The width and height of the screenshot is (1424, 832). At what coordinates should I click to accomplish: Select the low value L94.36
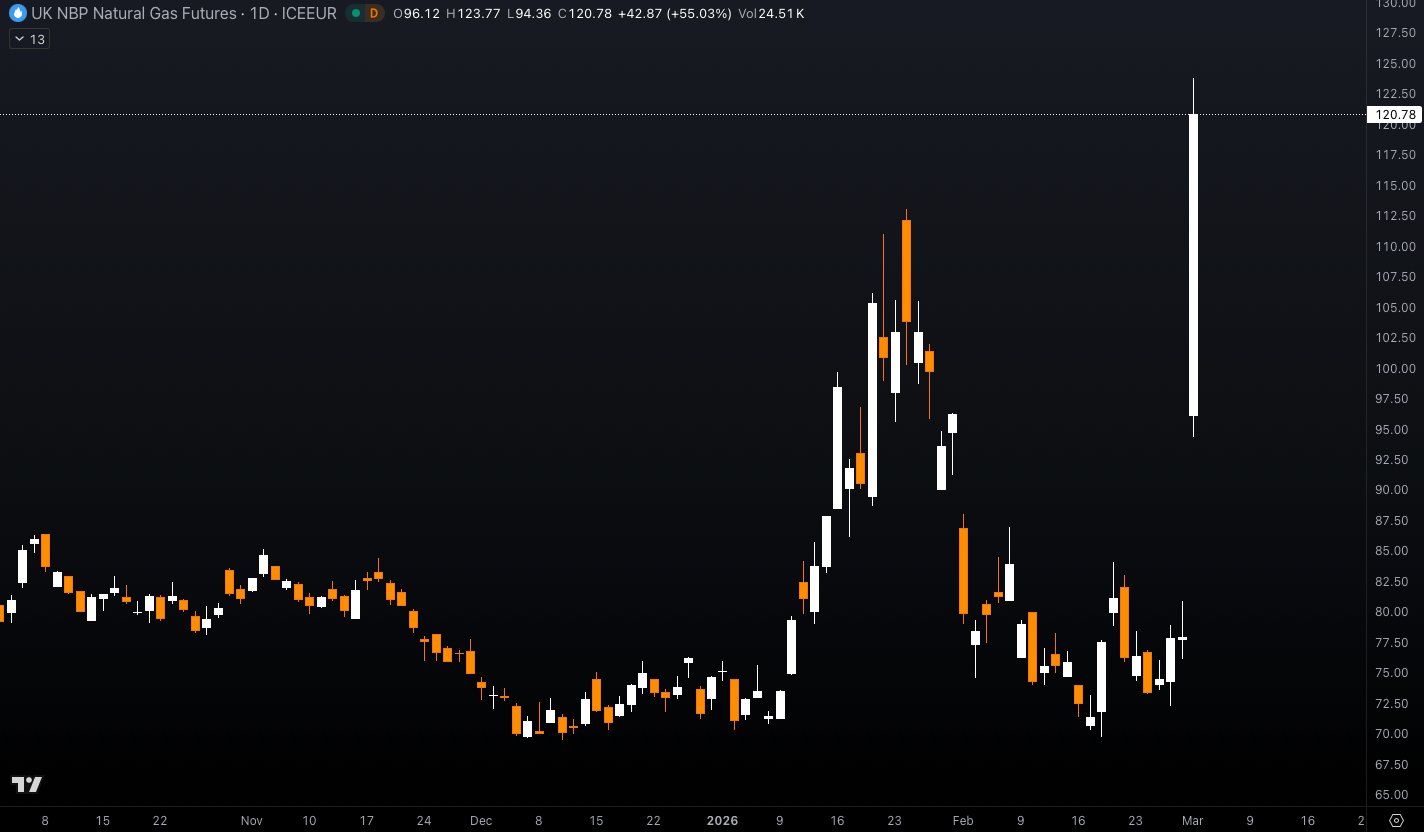(529, 14)
